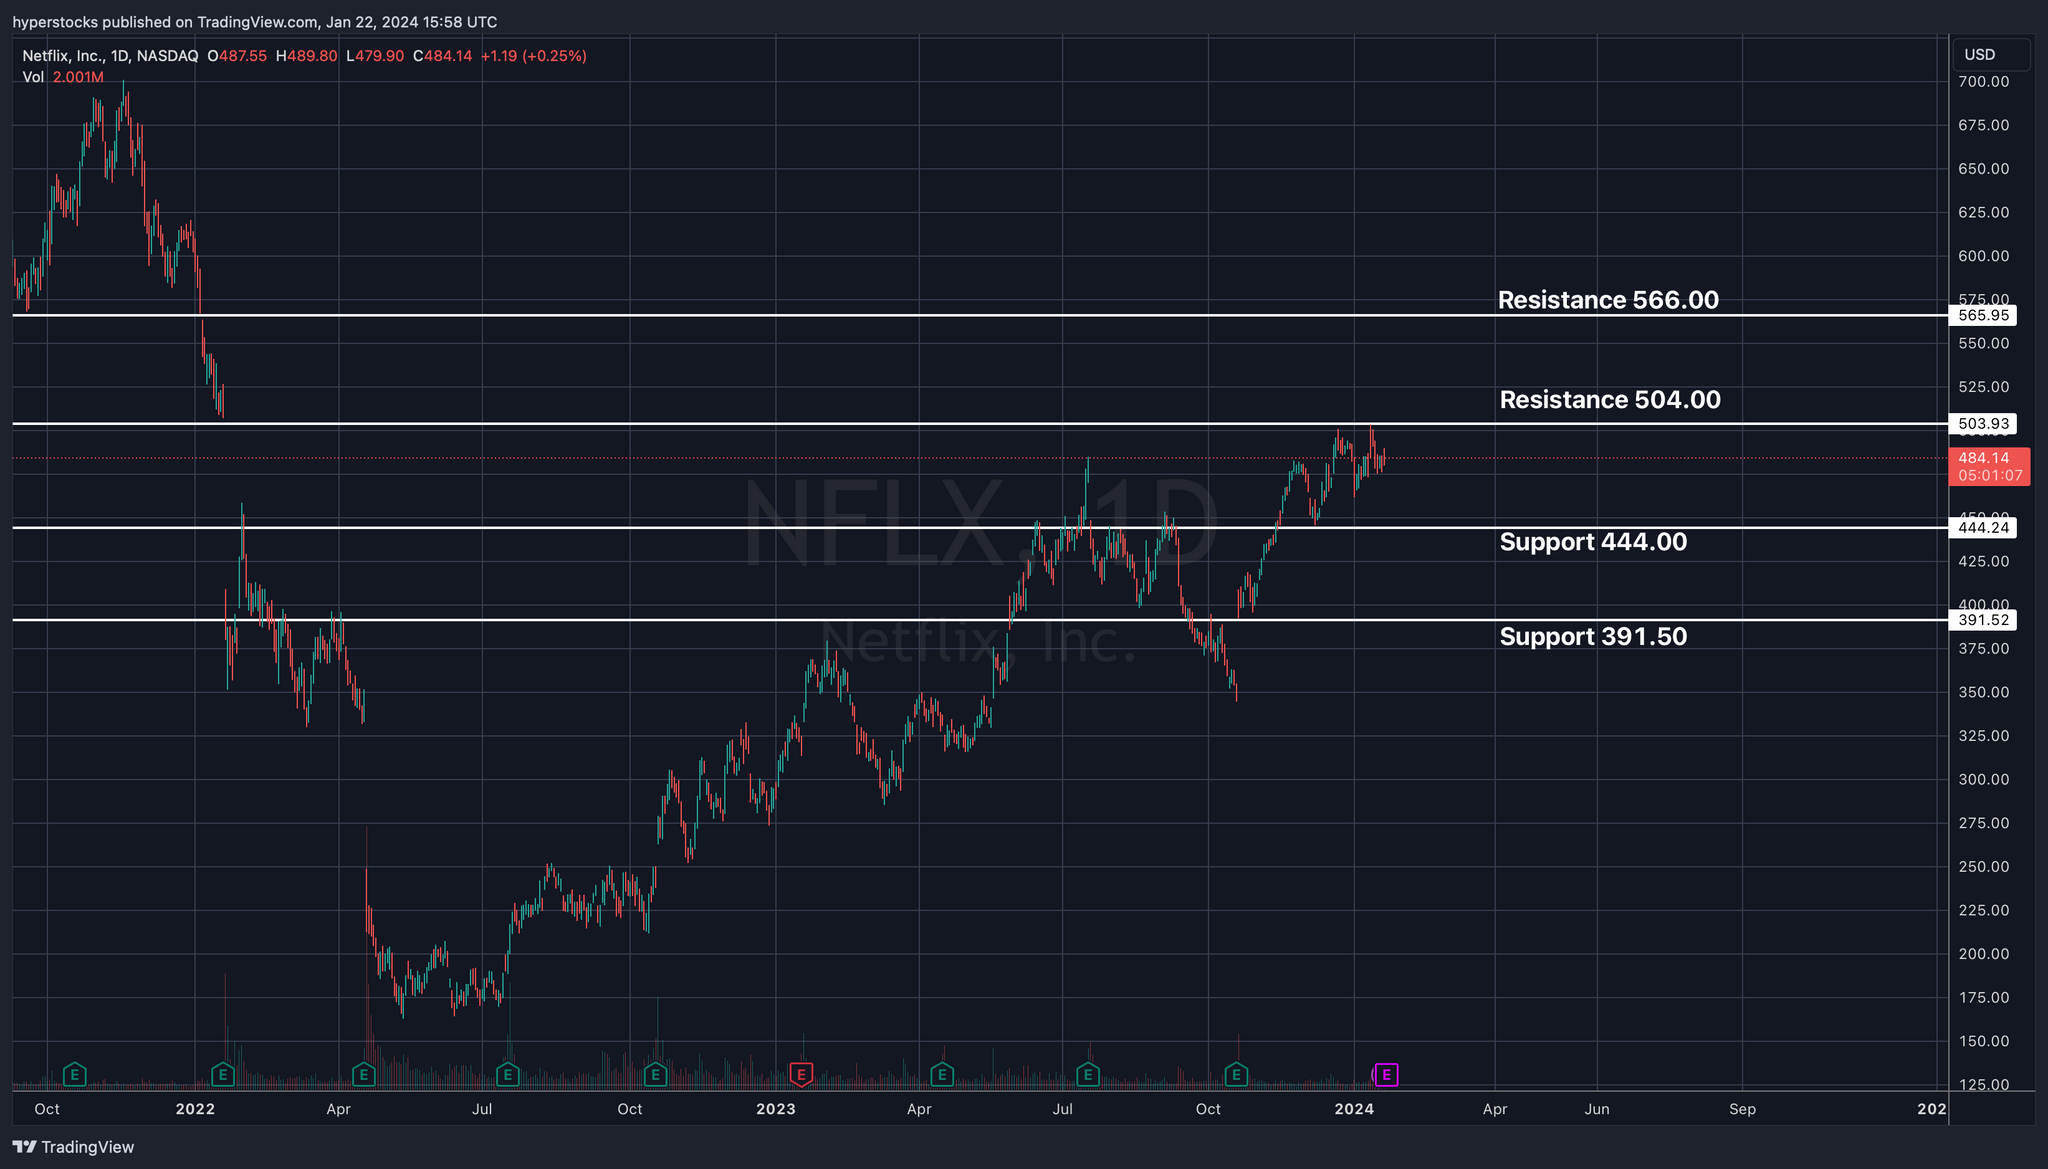Click the leftmost earnings marker near Oct 2021
The width and height of the screenshot is (2048, 1169).
(74, 1075)
